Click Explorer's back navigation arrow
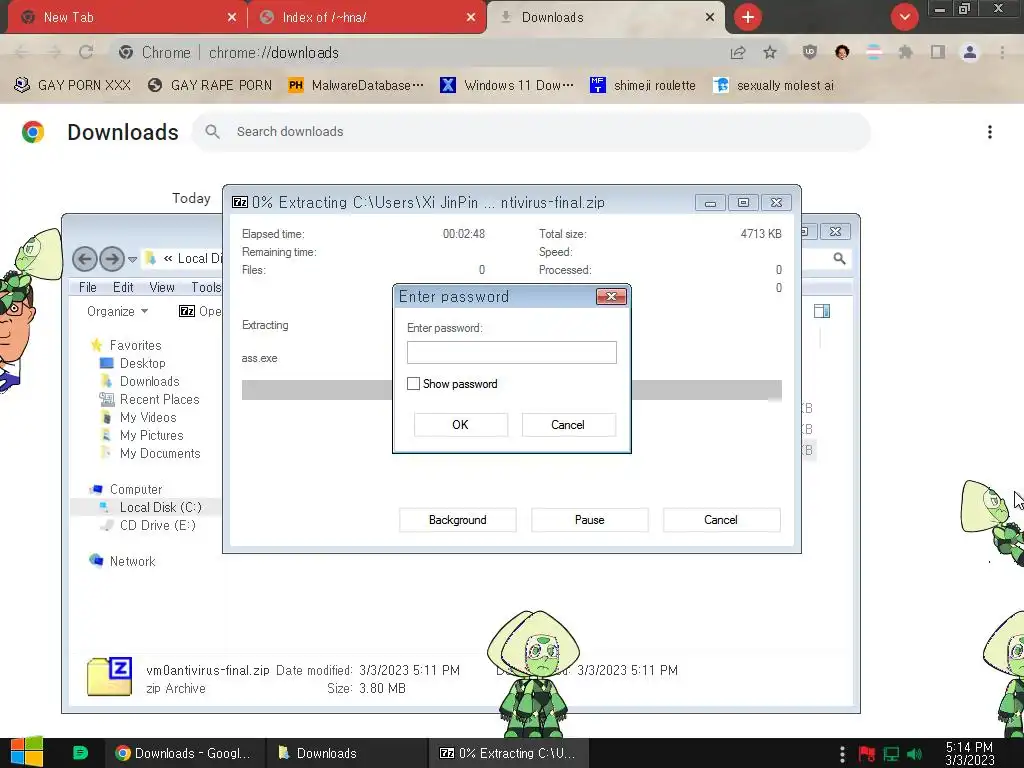This screenshot has width=1024, height=768. click(84, 259)
